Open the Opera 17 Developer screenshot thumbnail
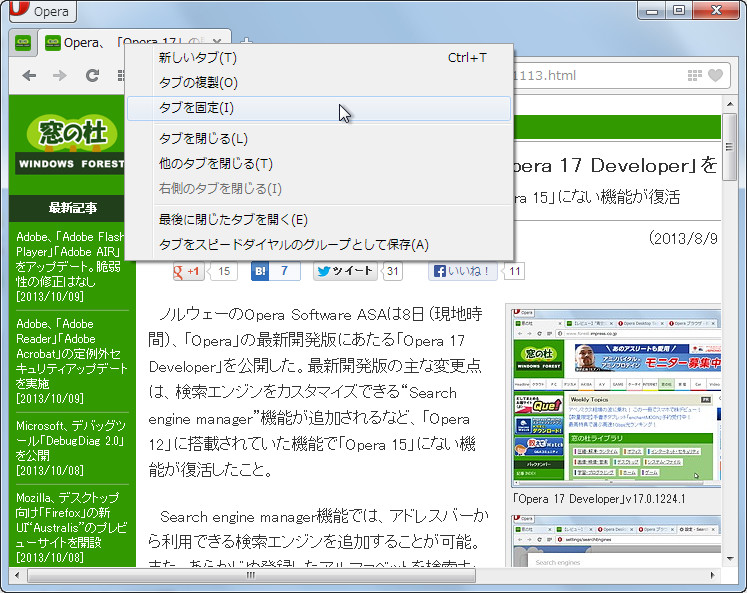The width and height of the screenshot is (747, 593). (x=616, y=396)
